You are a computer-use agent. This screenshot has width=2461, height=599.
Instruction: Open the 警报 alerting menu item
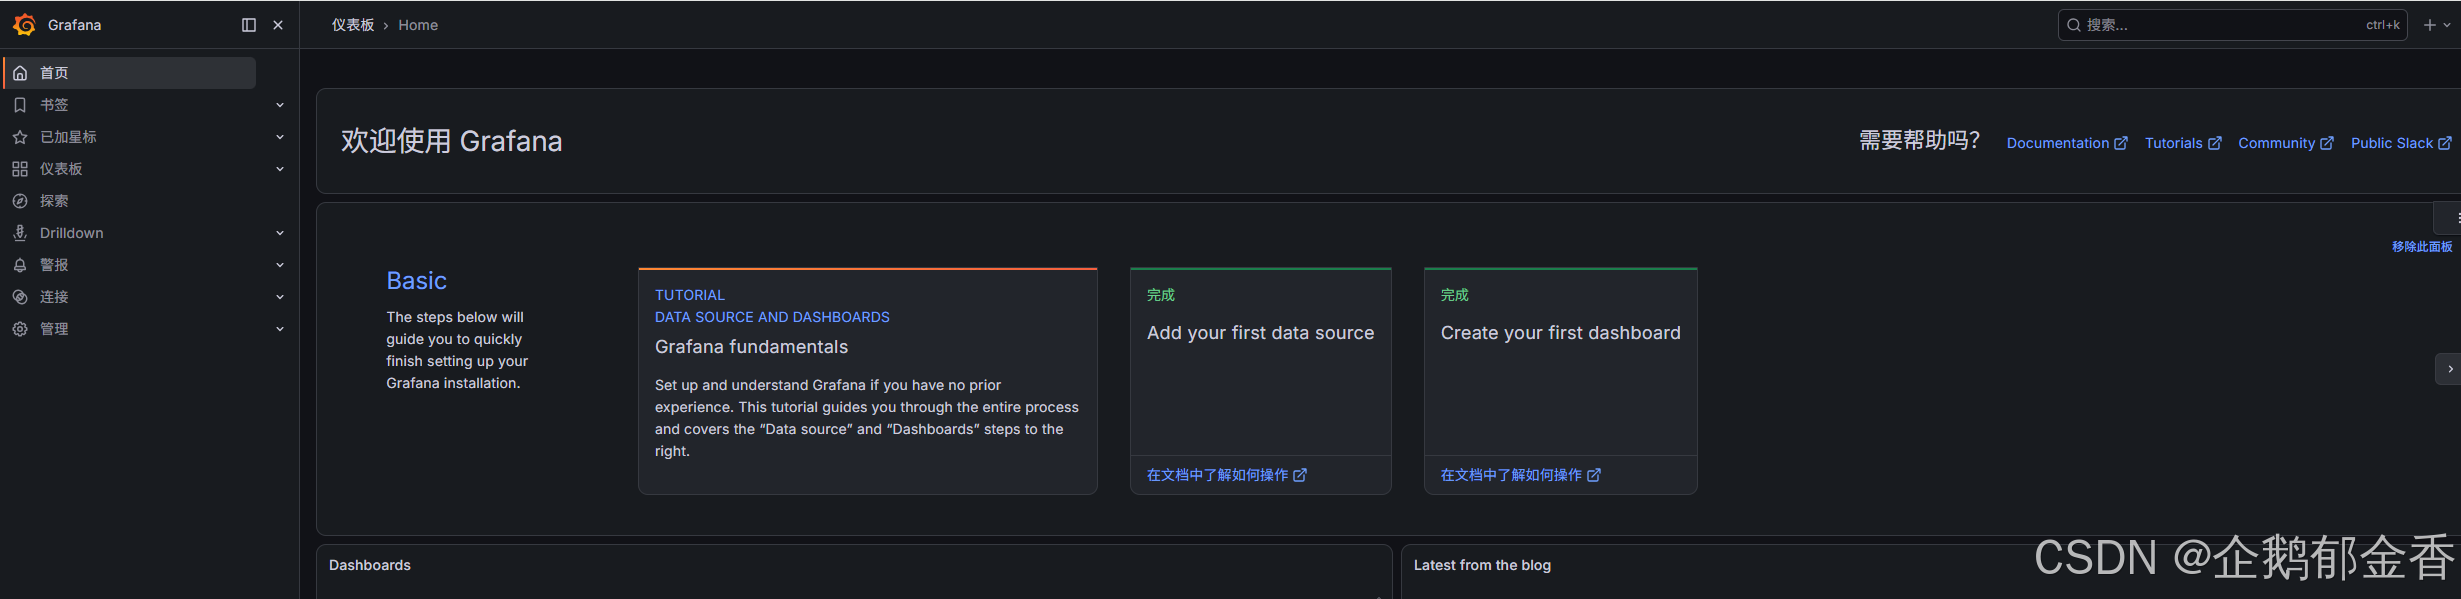coord(54,265)
